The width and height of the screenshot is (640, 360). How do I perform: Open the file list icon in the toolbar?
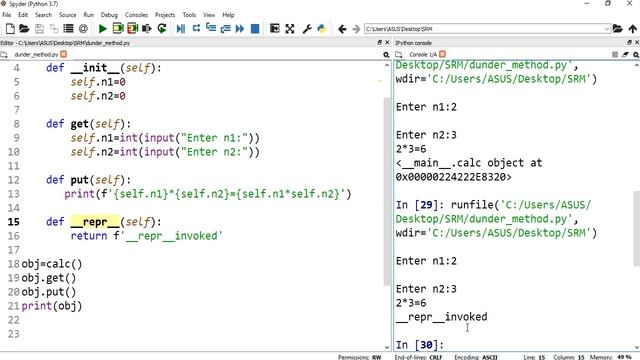68,29
